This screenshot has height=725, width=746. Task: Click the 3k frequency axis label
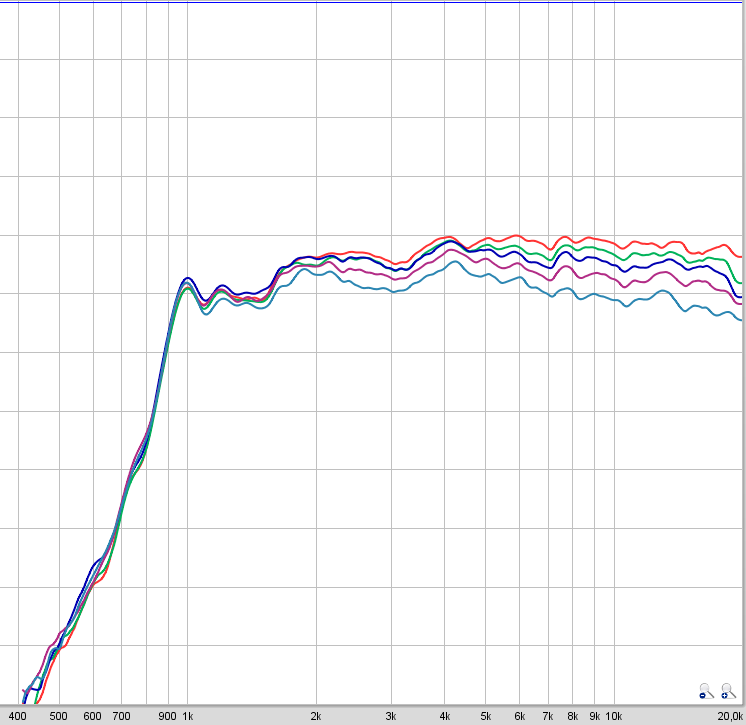point(391,716)
